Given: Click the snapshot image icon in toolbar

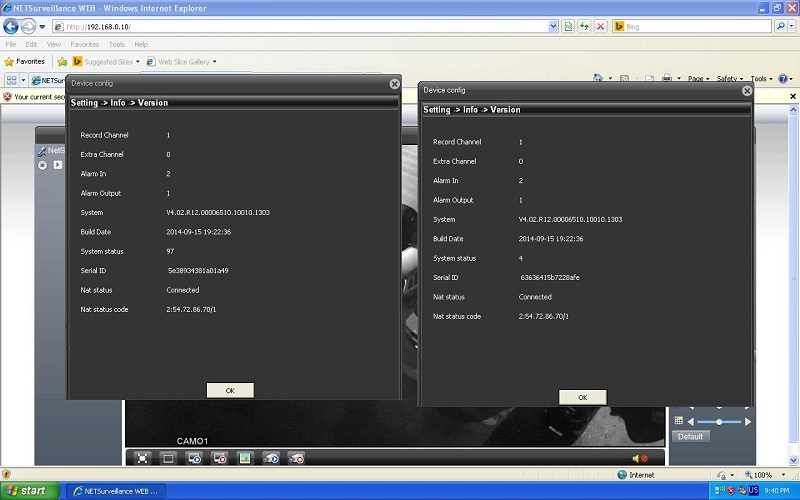Looking at the screenshot, I should point(245,458).
